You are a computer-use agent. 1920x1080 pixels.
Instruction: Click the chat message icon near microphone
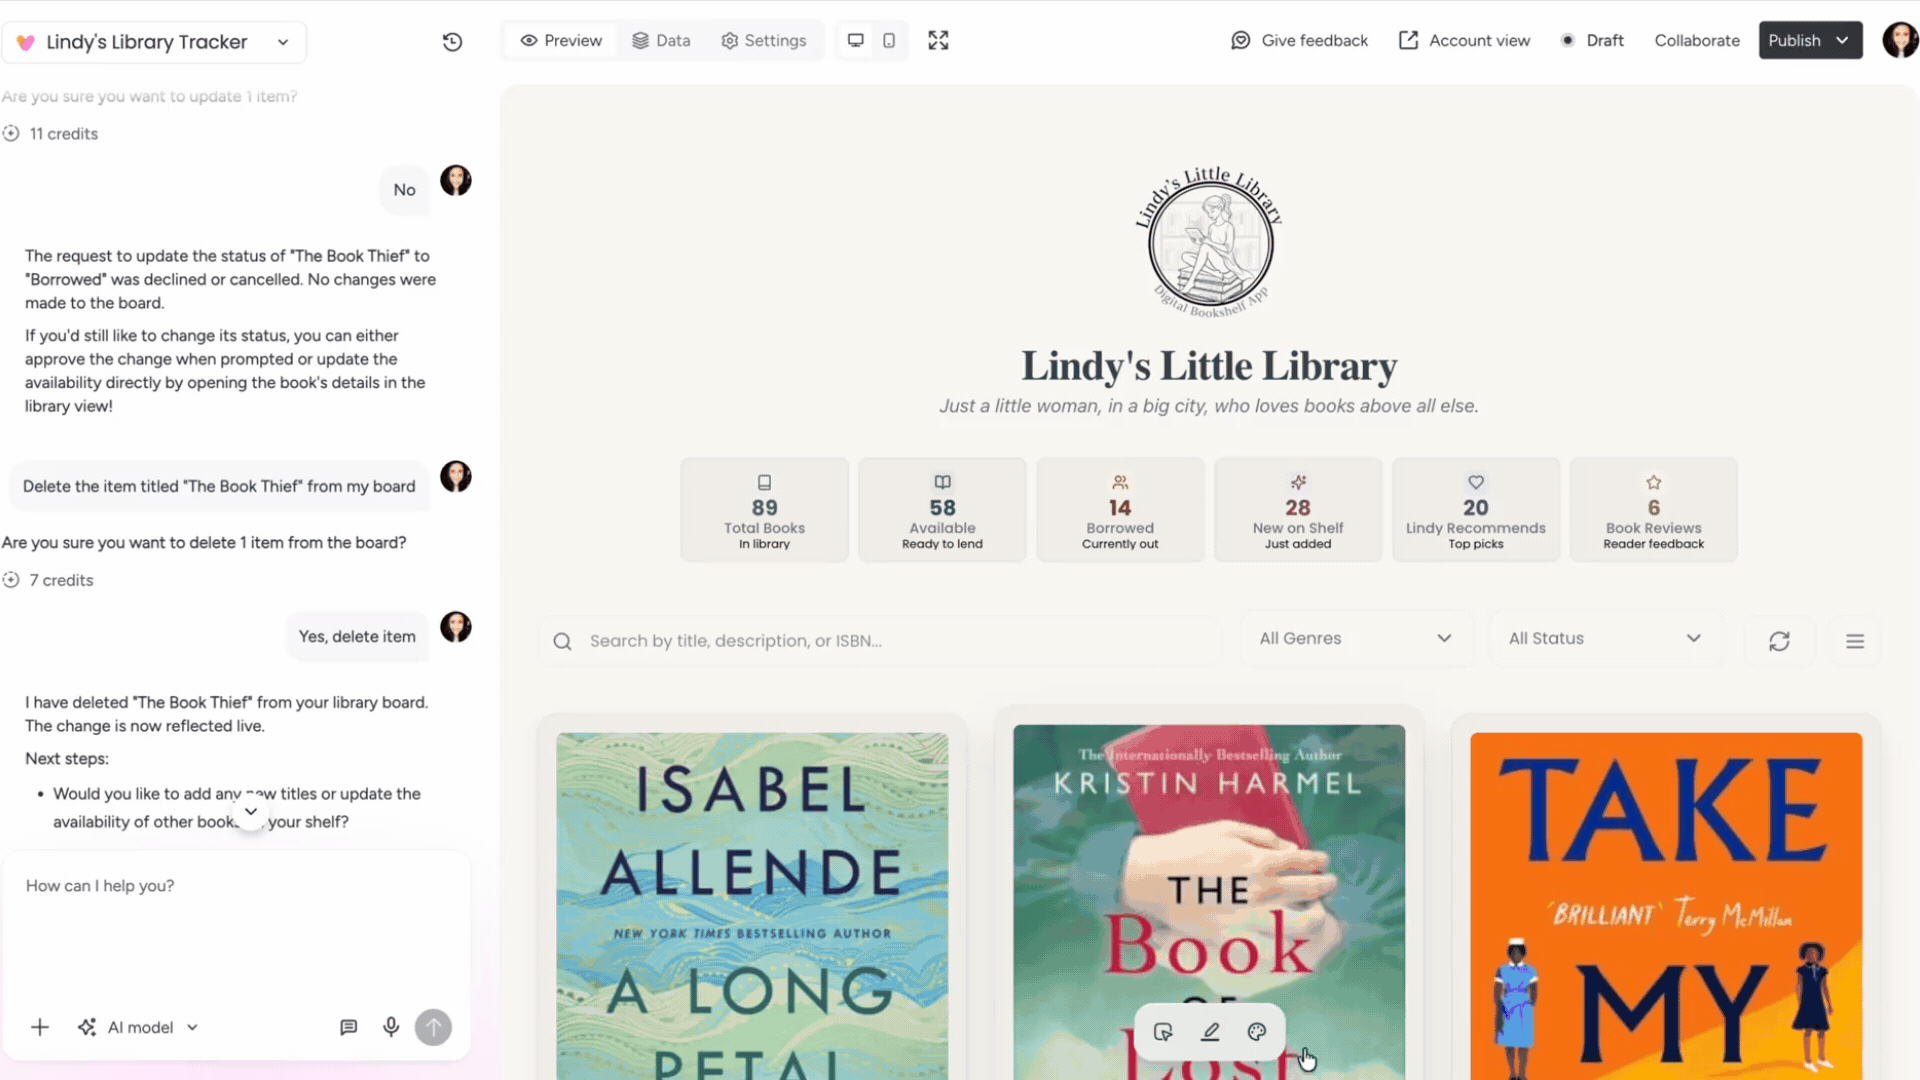coord(348,1027)
